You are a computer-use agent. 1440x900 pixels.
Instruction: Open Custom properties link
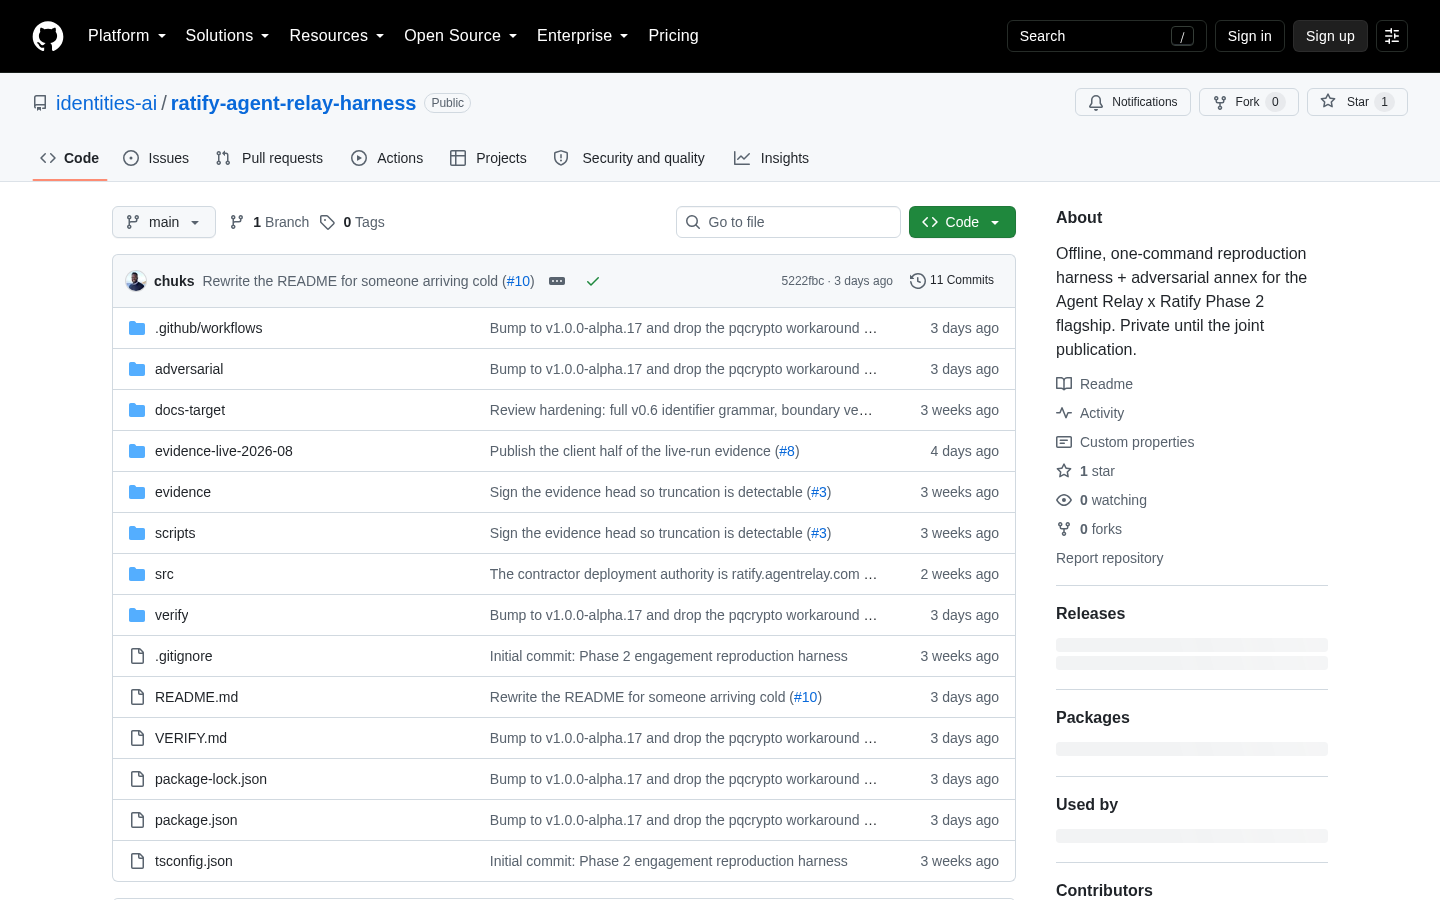tap(1125, 442)
